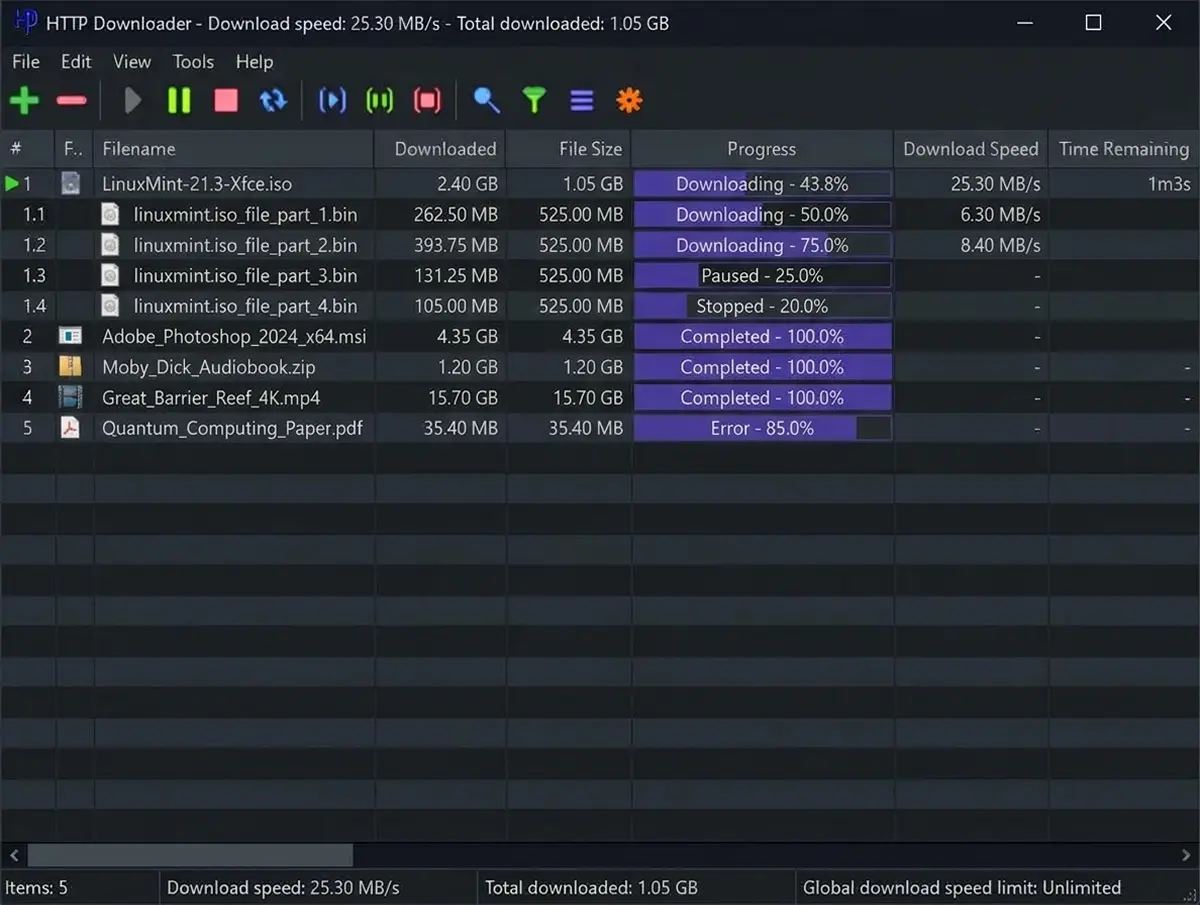Click the 6.30 MB/s download speed cell
This screenshot has width=1200, height=905.
click(1000, 215)
